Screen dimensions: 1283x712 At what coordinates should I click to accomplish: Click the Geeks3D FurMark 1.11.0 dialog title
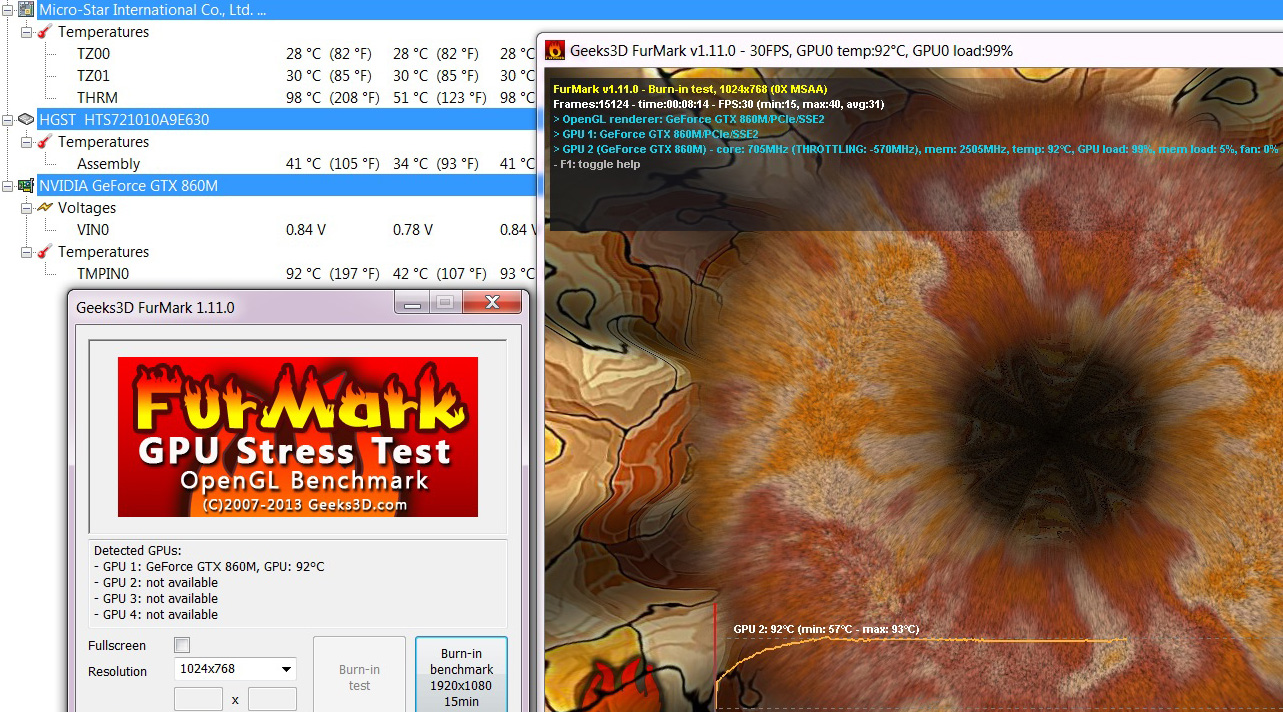tap(156, 307)
